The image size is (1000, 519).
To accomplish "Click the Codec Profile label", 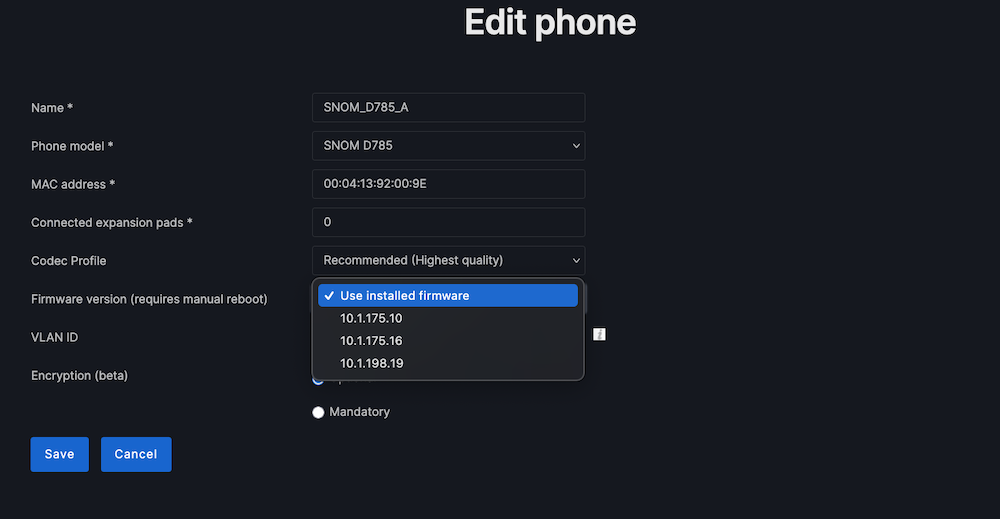I will coord(68,261).
